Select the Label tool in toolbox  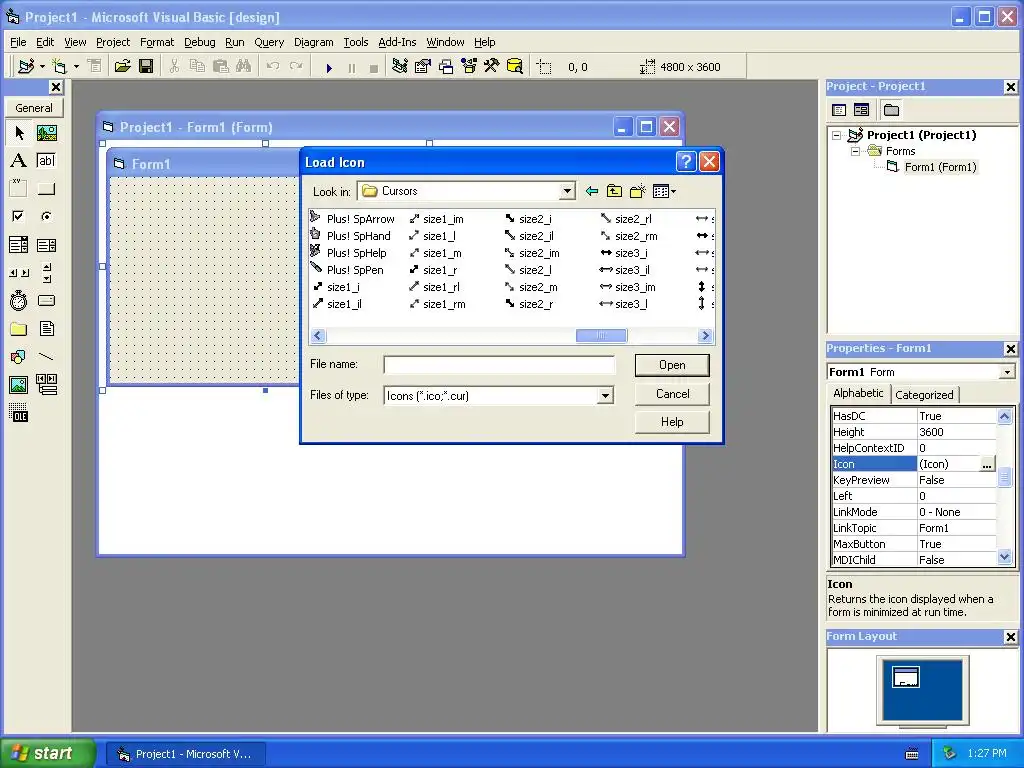click(19, 161)
